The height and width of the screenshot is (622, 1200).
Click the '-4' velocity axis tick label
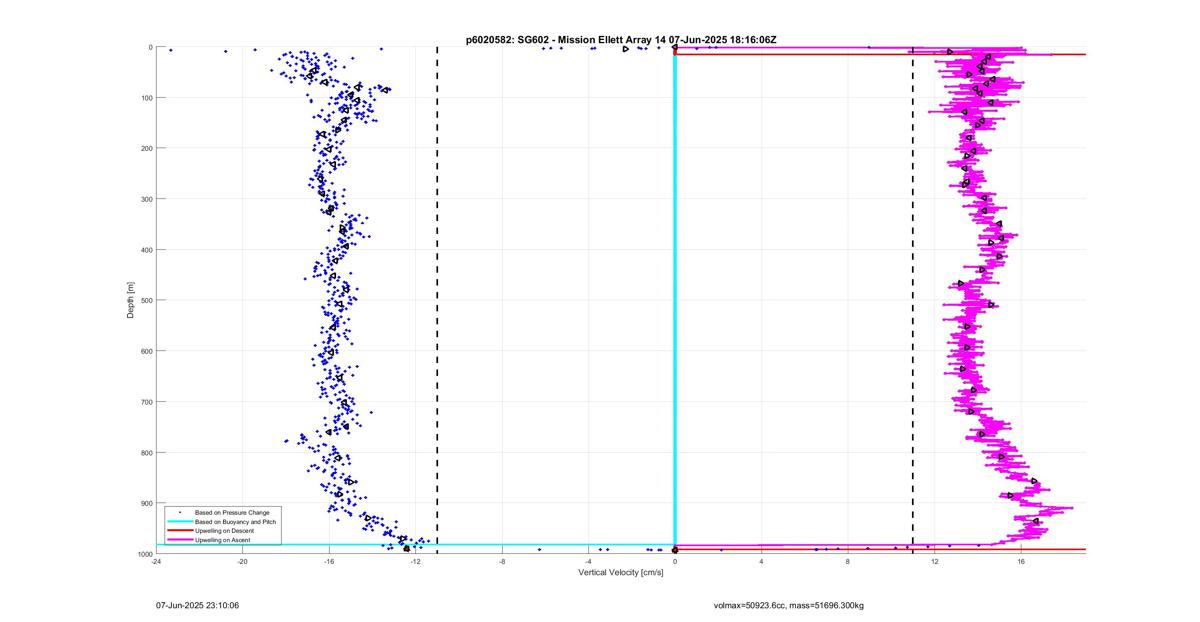[588, 562]
